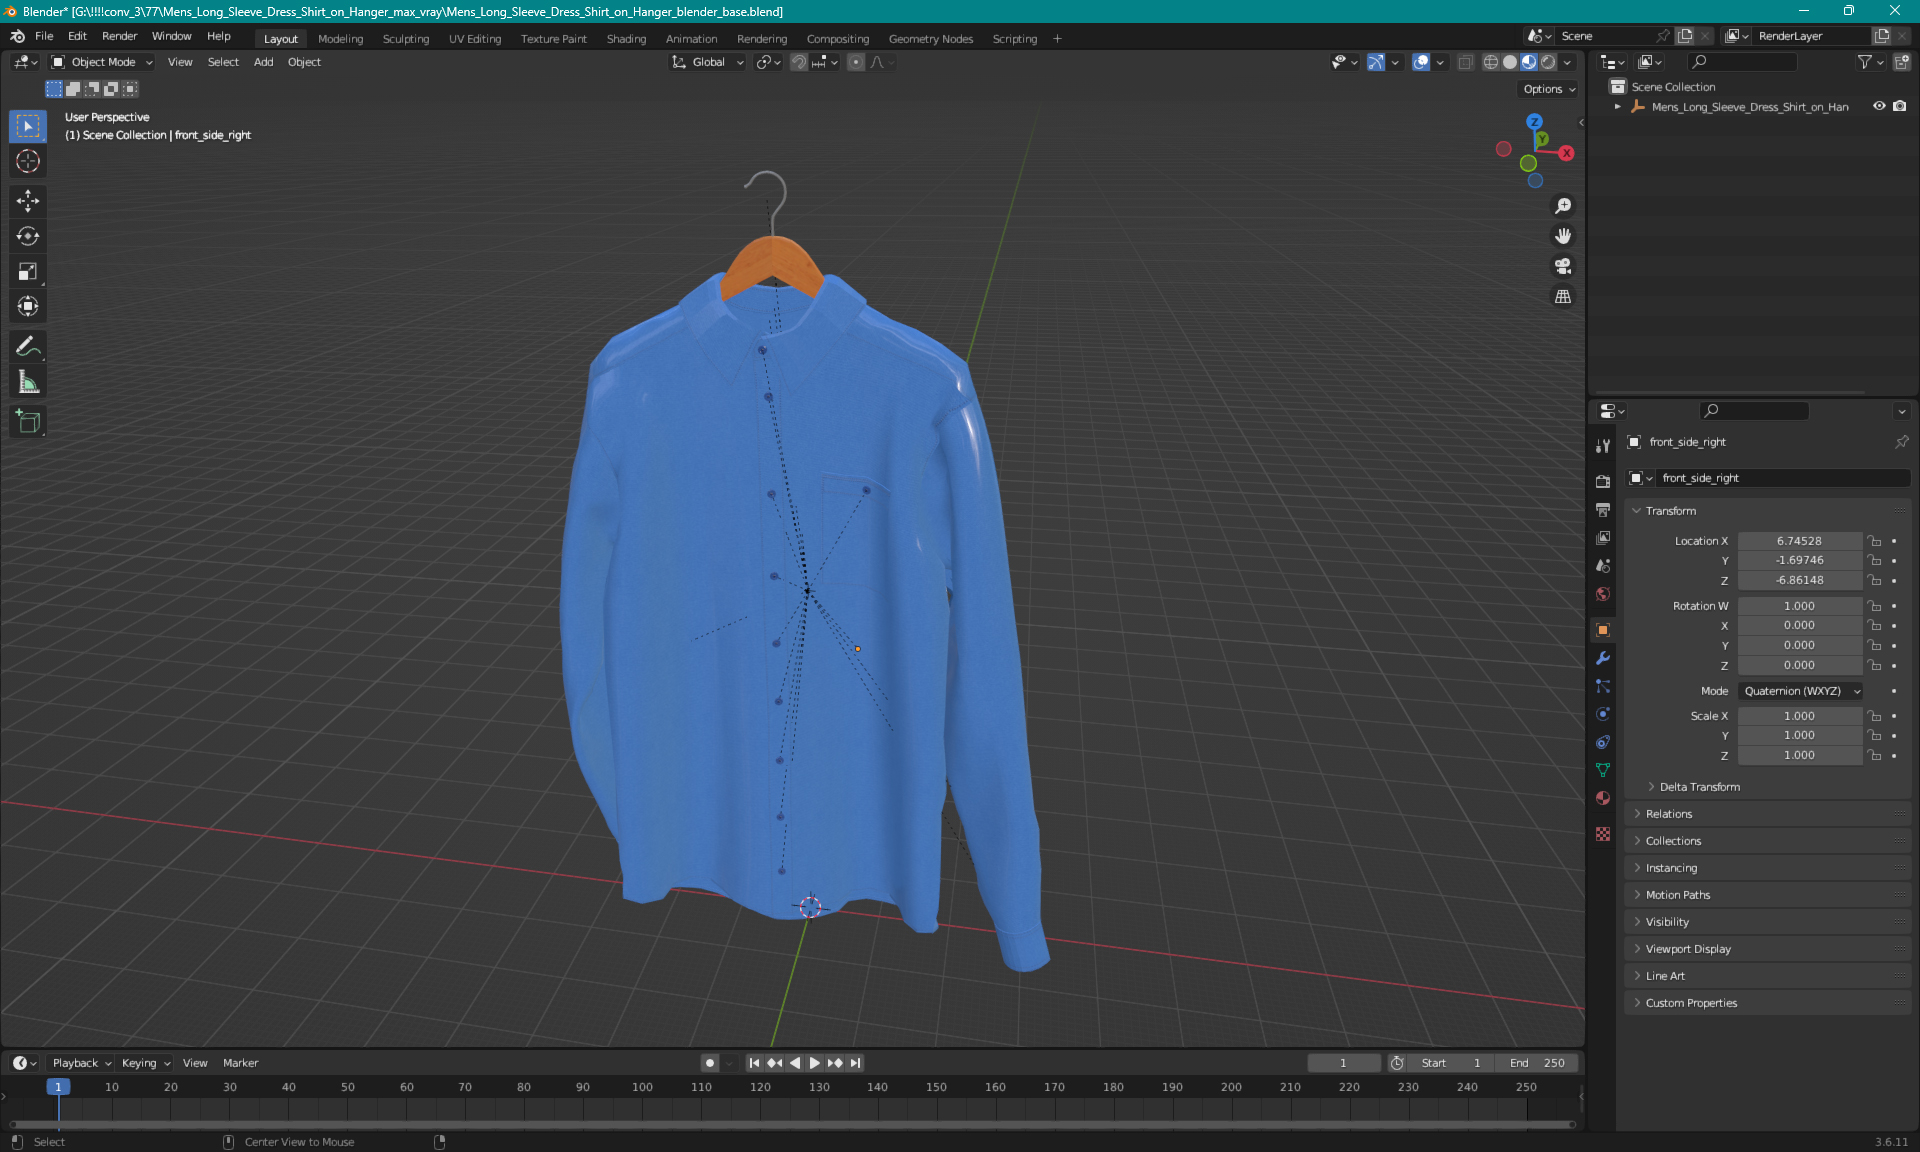Activate the Scale tool
This screenshot has width=1920, height=1152.
(x=28, y=271)
